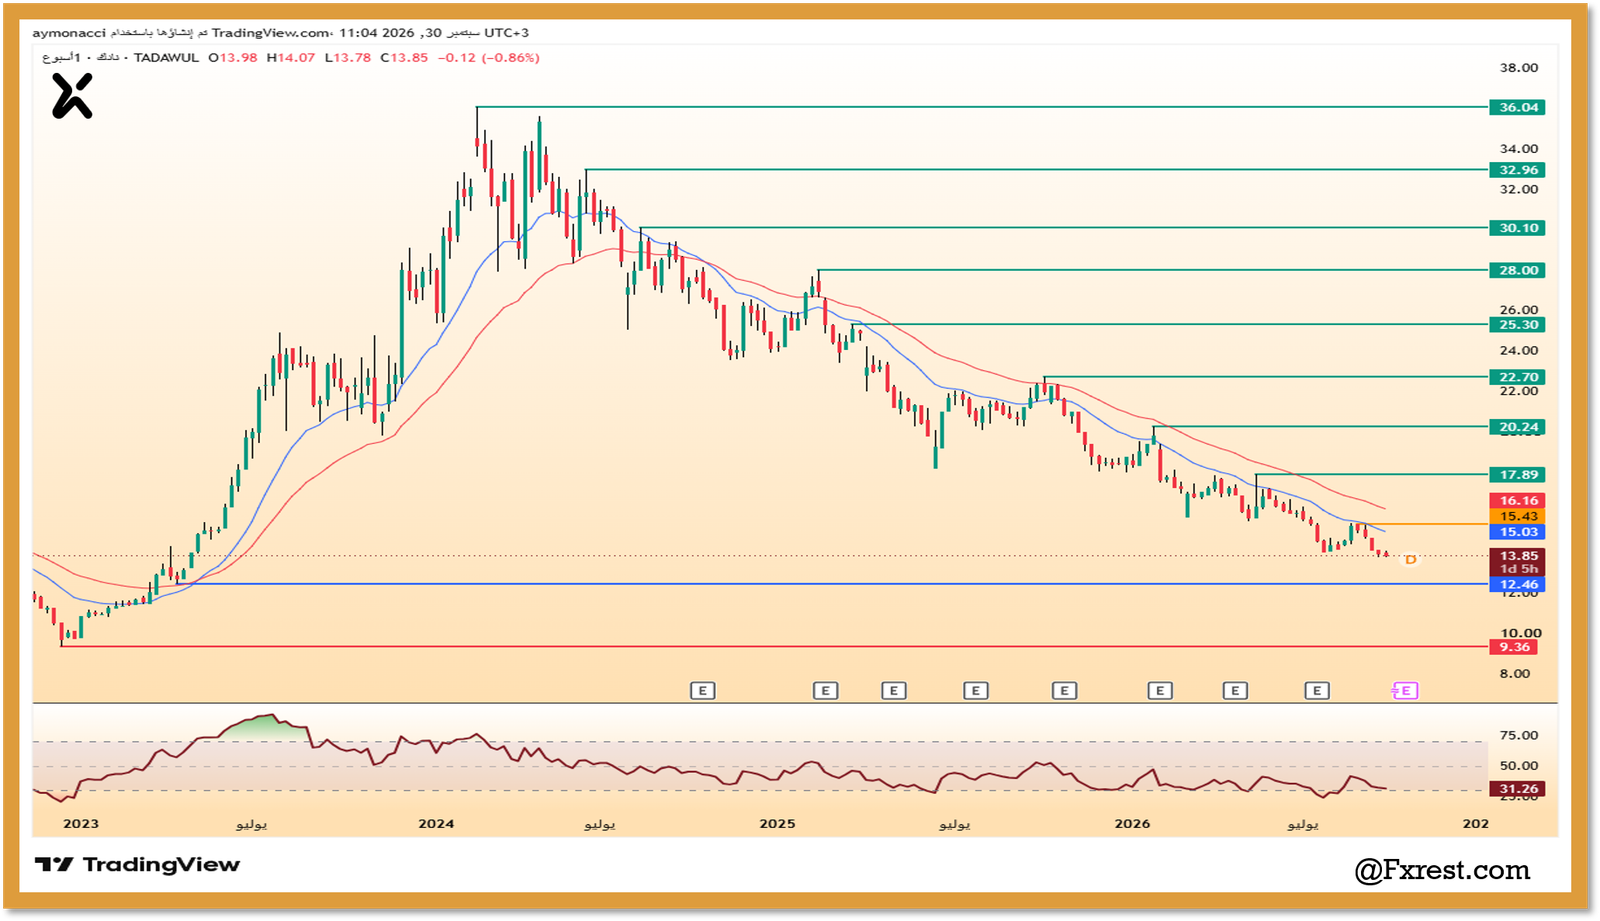The image size is (1600, 921).
Task: Click the 34.00 price axis label
Action: [x=1519, y=149]
